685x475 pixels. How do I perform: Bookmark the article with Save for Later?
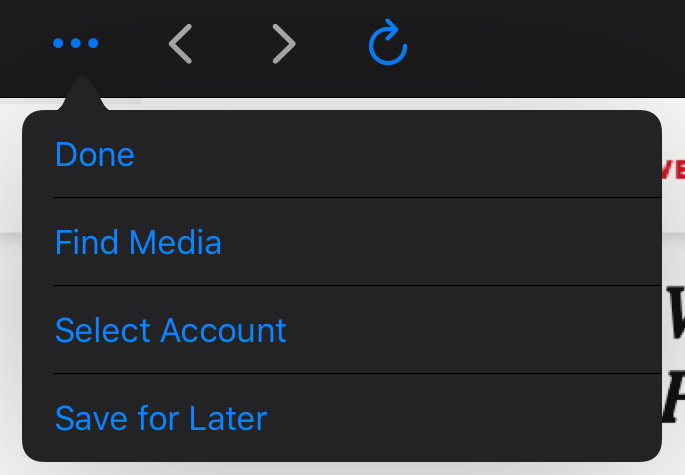pyautogui.click(x=161, y=418)
